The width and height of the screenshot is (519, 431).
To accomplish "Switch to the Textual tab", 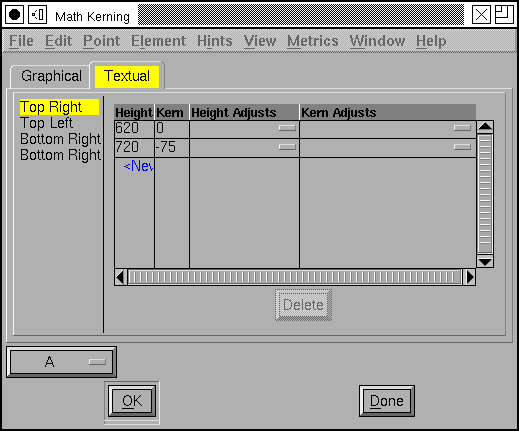I will point(127,76).
